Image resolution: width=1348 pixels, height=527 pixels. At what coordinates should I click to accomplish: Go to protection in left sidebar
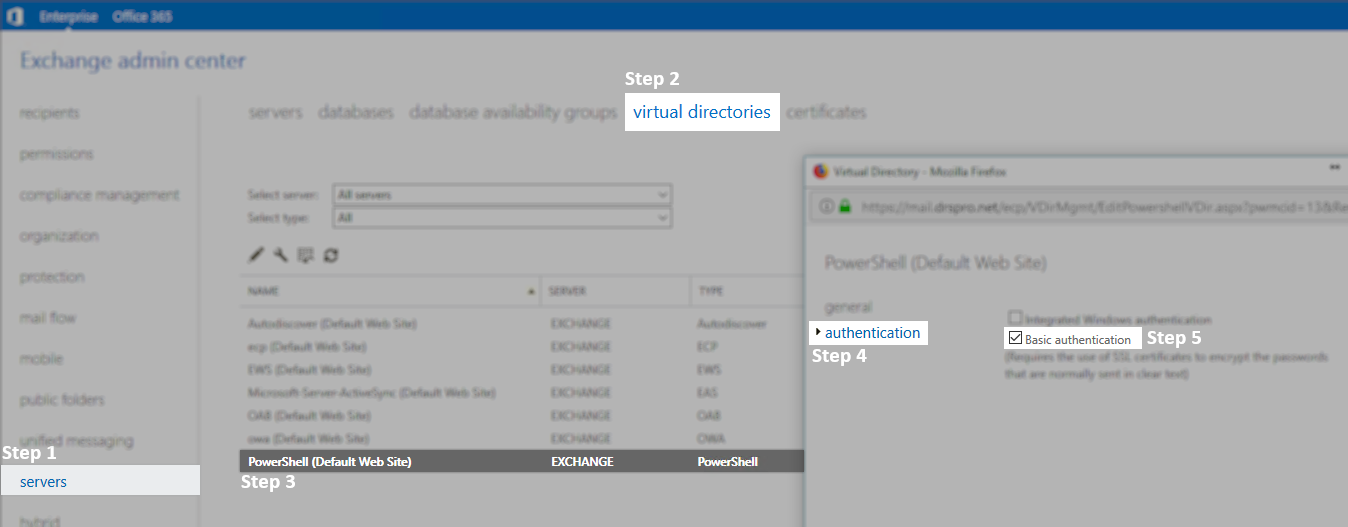pos(52,277)
